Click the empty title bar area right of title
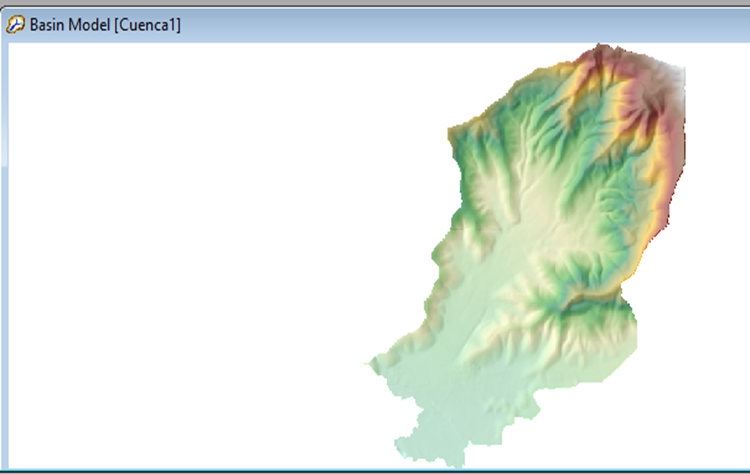750x474 pixels. 450,25
